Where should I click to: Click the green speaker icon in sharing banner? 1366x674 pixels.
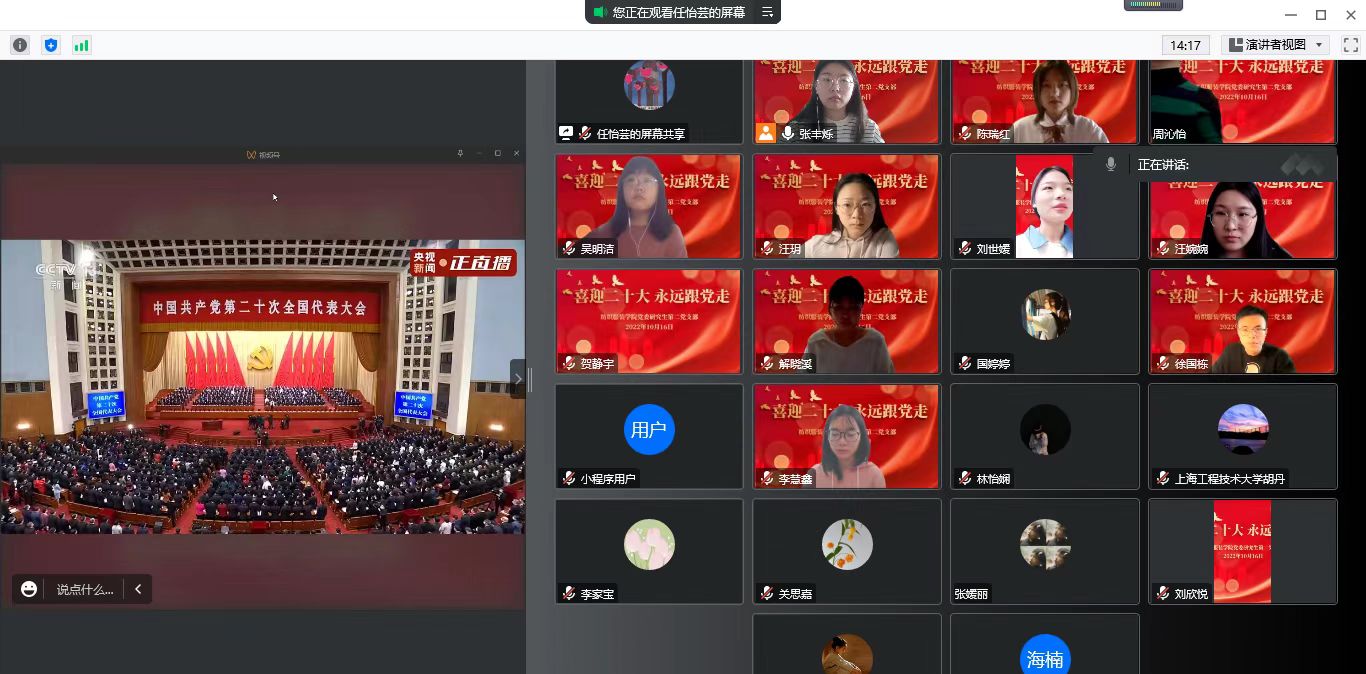pyautogui.click(x=599, y=12)
